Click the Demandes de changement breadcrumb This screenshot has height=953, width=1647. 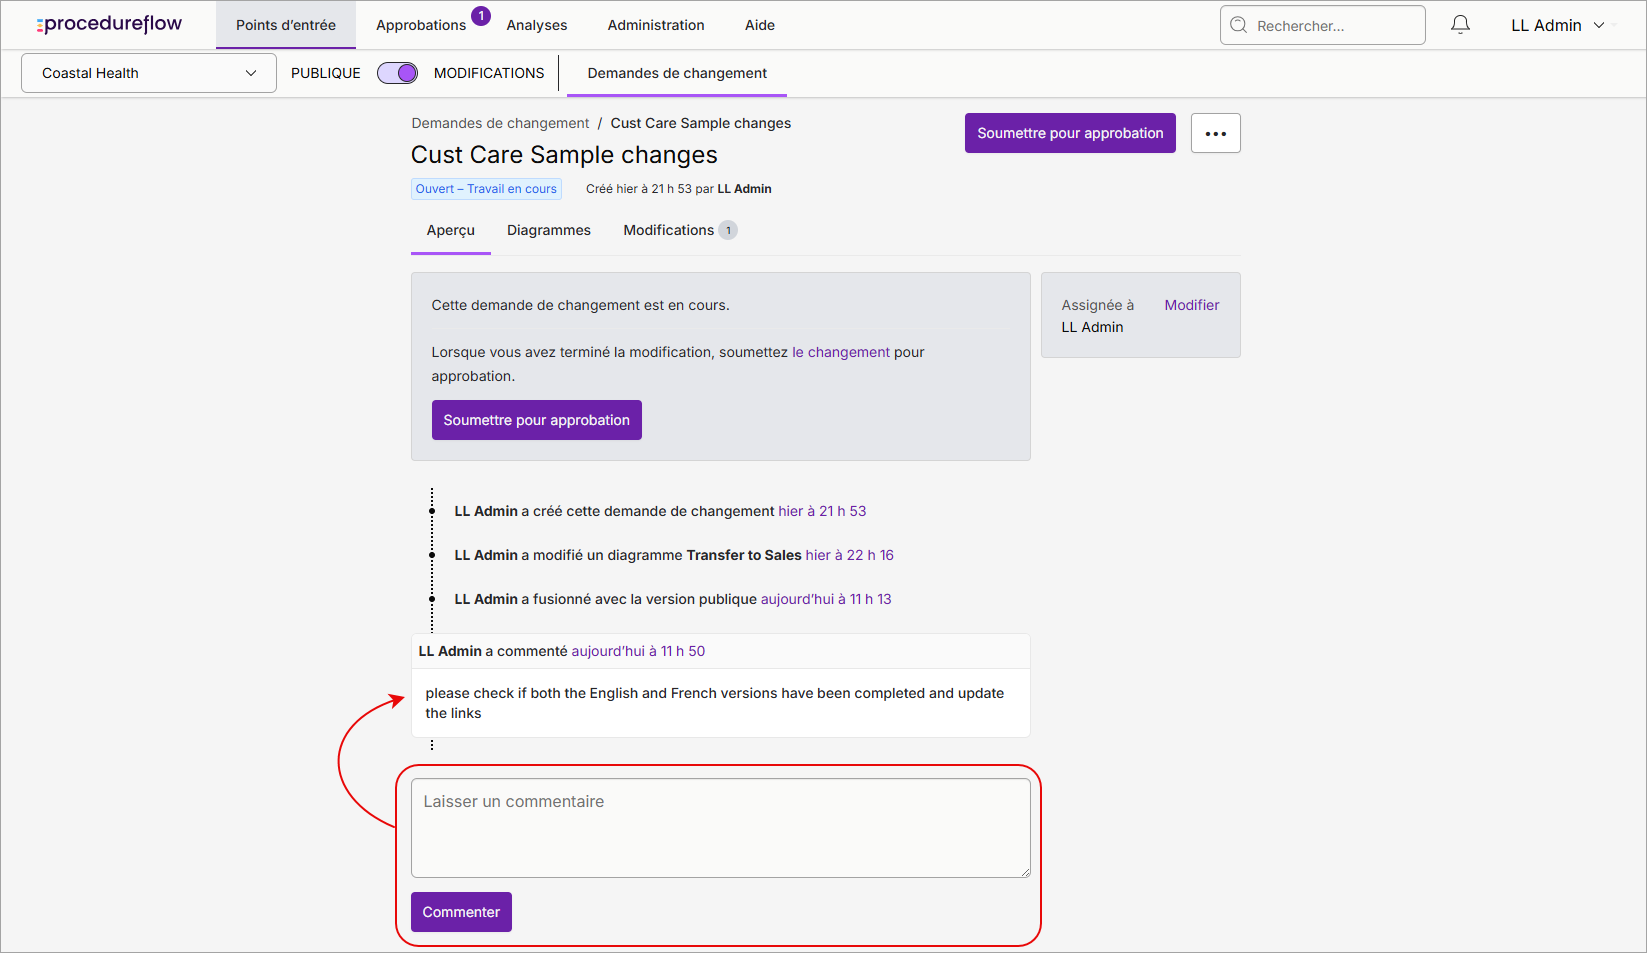coord(500,123)
